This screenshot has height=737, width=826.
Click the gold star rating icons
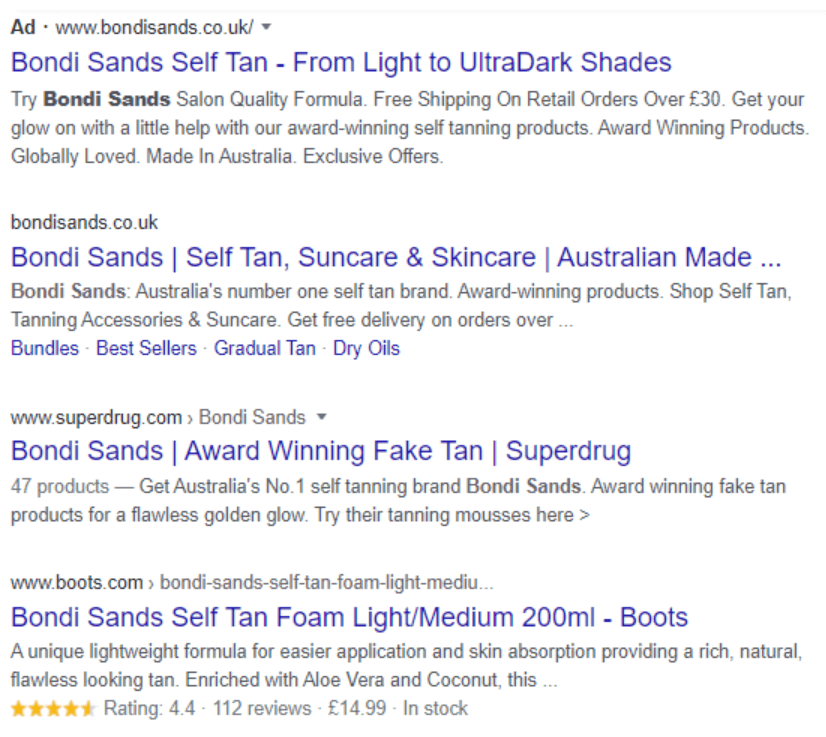click(x=53, y=709)
